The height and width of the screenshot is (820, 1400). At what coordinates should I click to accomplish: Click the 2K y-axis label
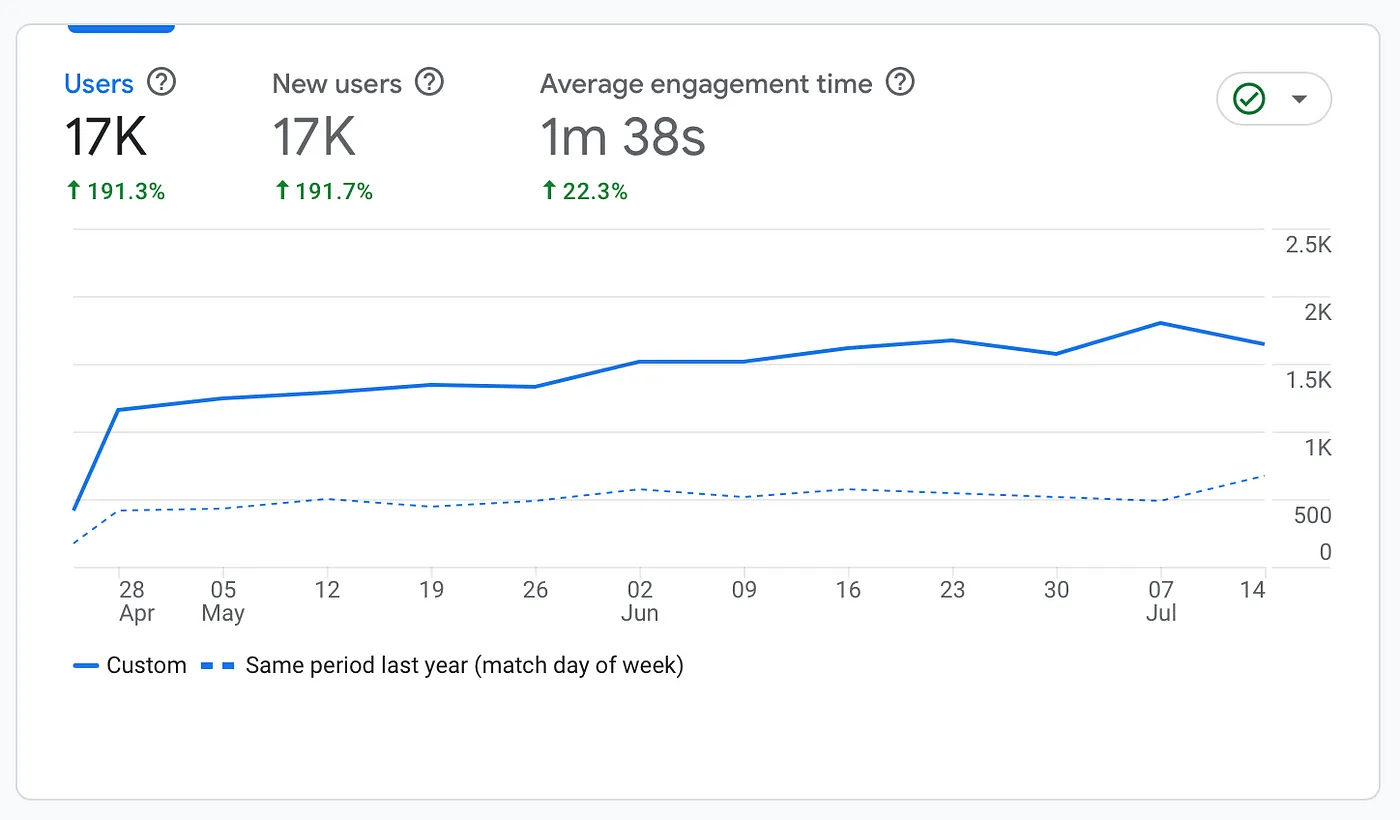click(1318, 312)
